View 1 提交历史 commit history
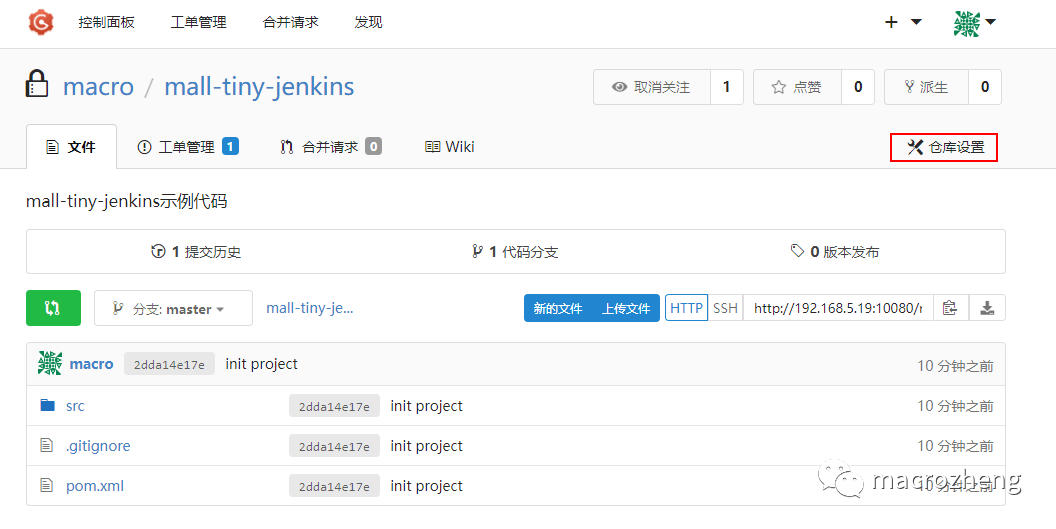Viewport: 1056px width, 529px height. 196,252
